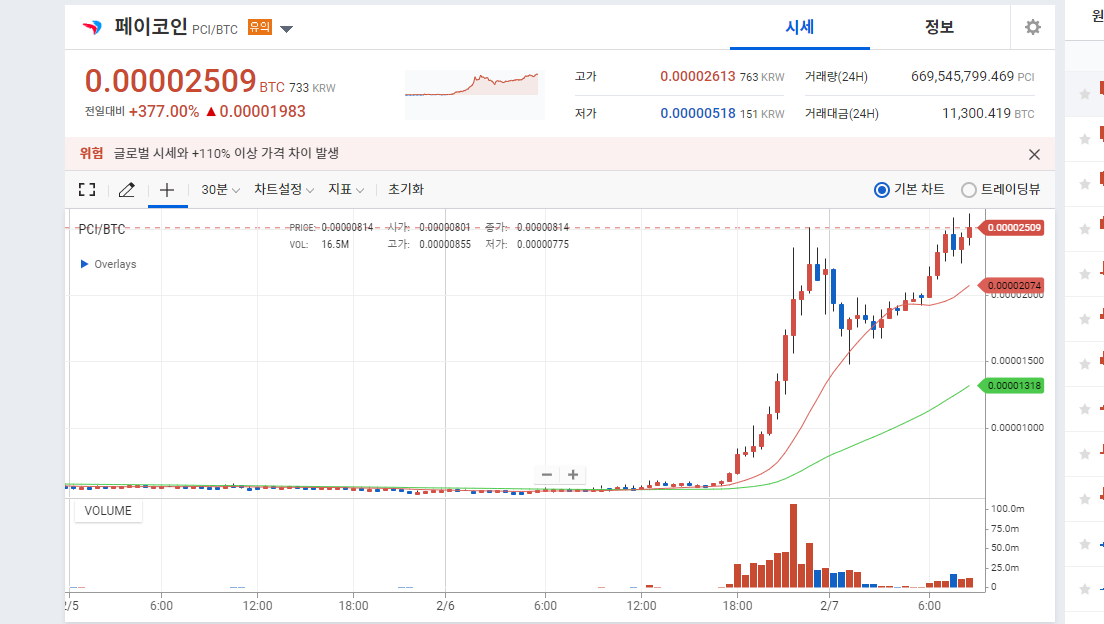Screen dimensions: 1104x624
Task: Click the chart zoom out minus button
Action: point(547,475)
